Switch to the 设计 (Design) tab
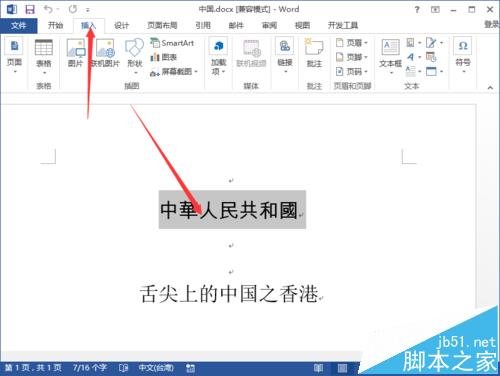The height and width of the screenshot is (376, 500). click(x=121, y=25)
